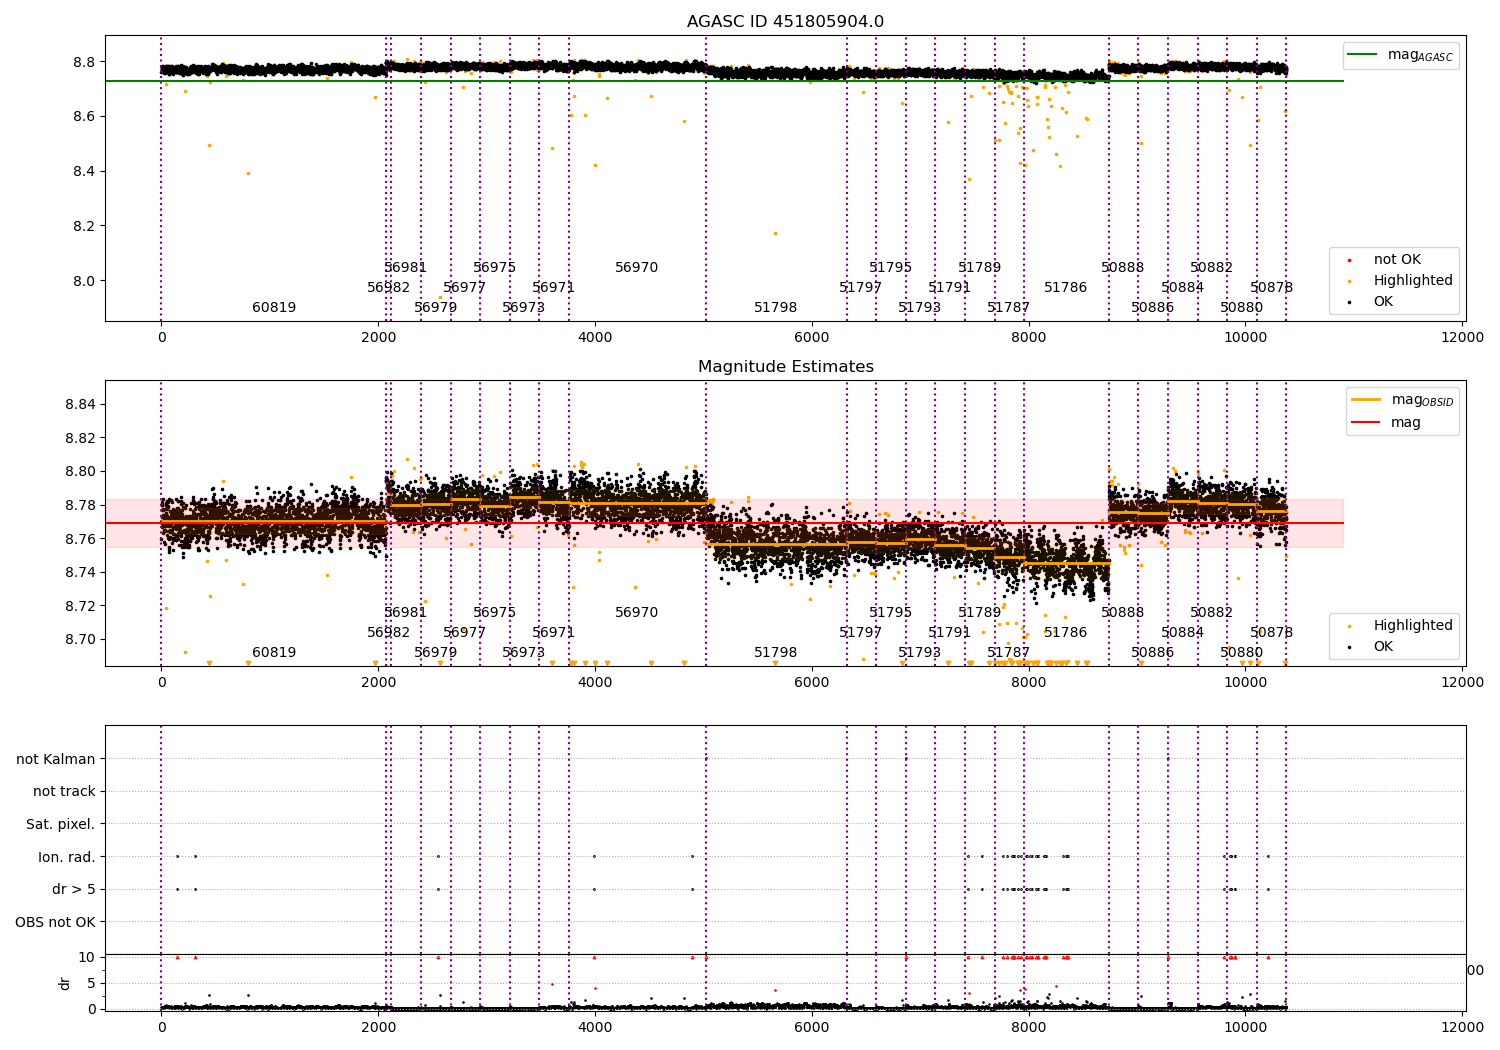
Task: Click the 'Magnitude Estimates' plot title
Action: [785, 367]
